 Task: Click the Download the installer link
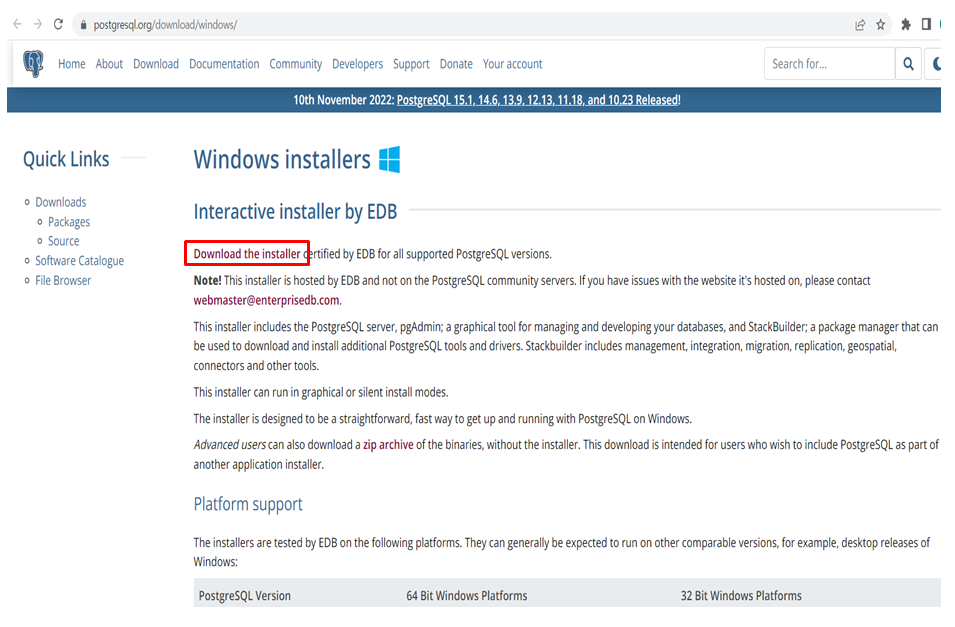pyautogui.click(x=247, y=253)
